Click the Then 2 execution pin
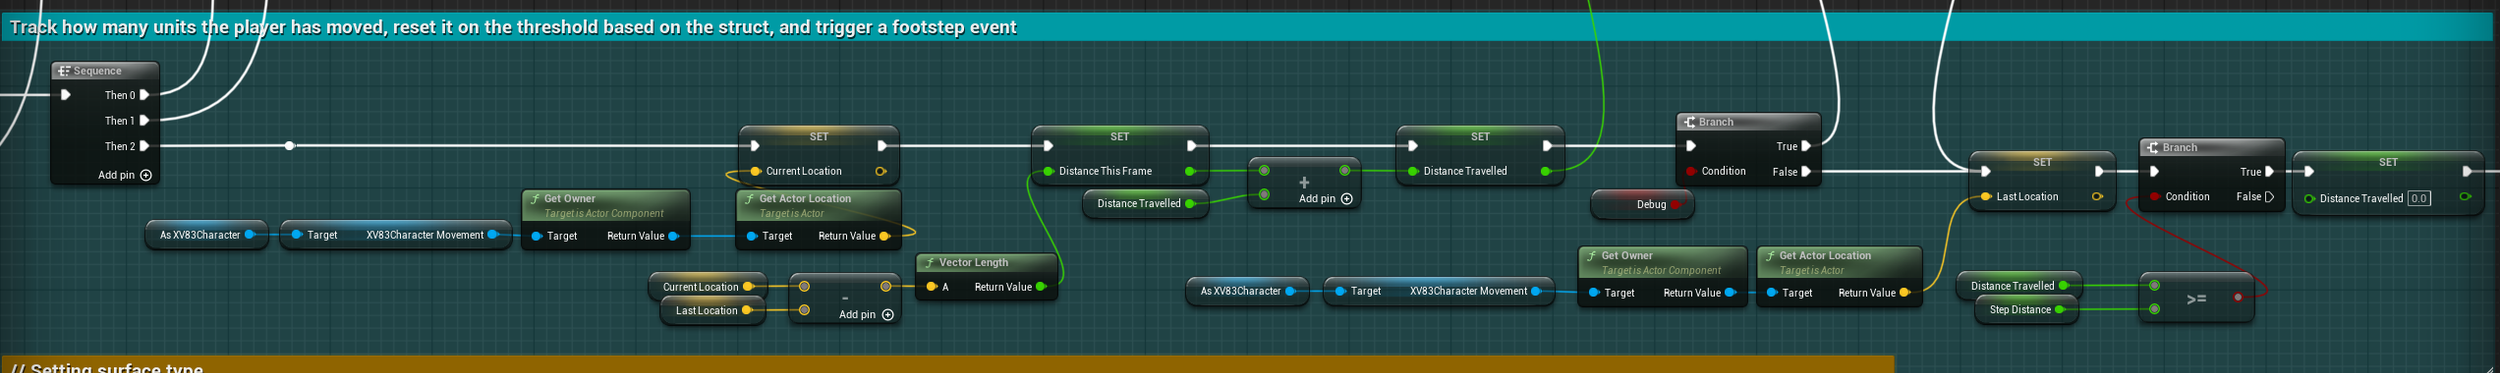This screenshot has width=2500, height=373. (x=144, y=146)
